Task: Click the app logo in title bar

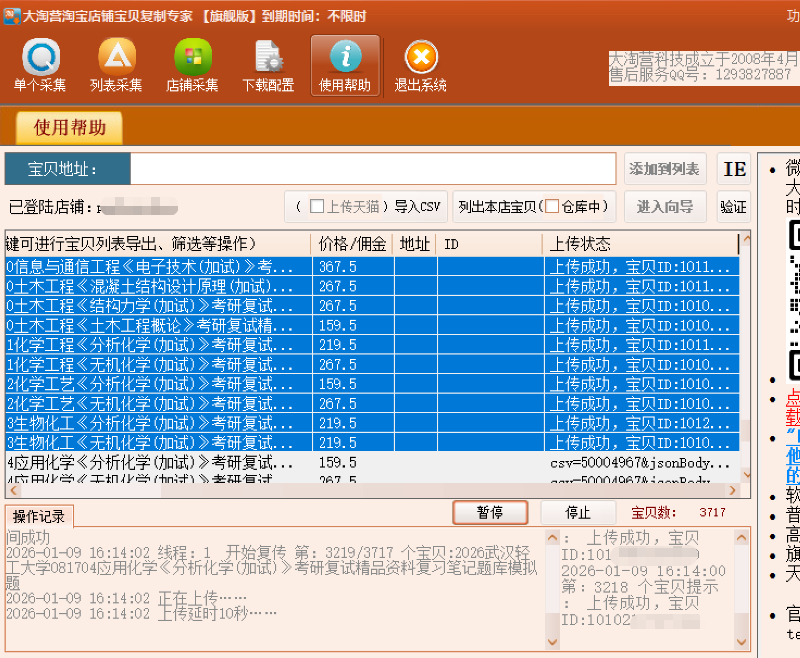Action: coord(10,16)
